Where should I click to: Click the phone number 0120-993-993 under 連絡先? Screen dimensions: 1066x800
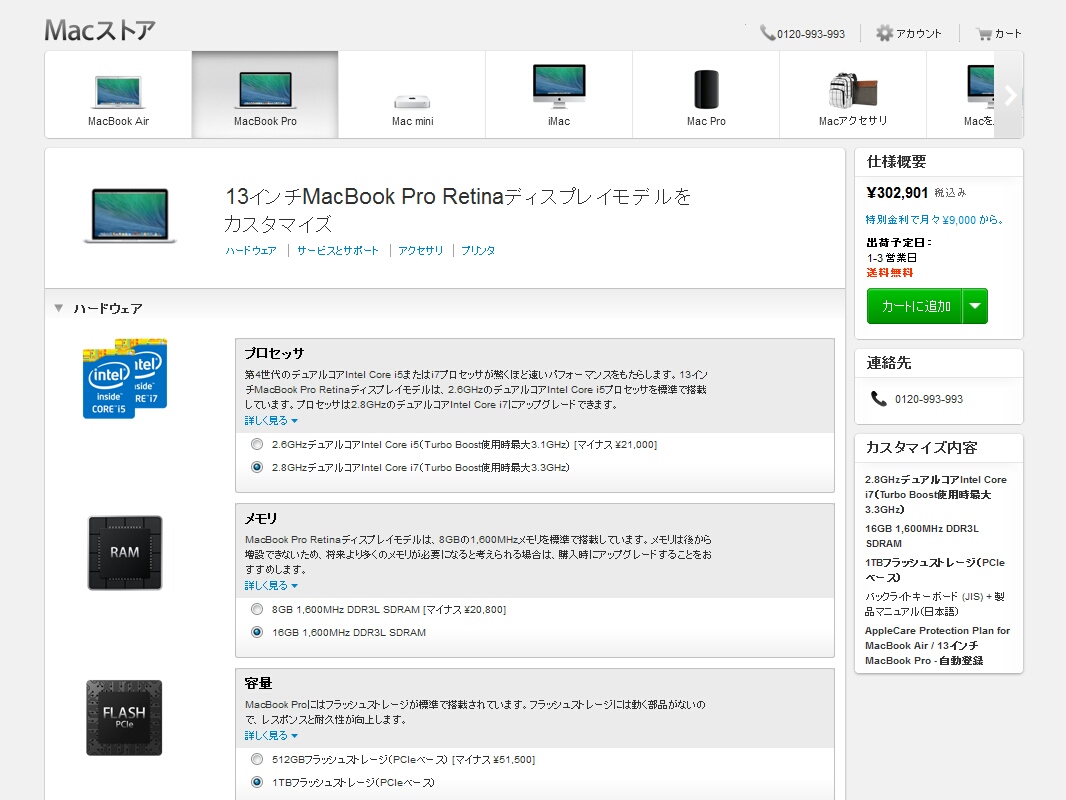pos(929,399)
